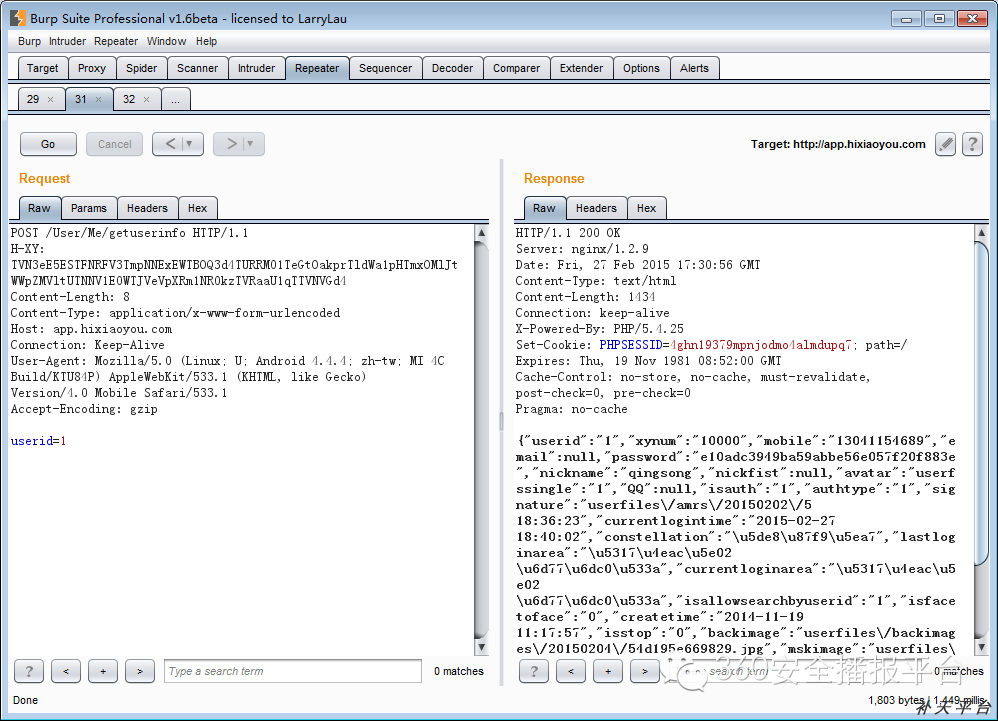Open the back history dropdown arrow
Screen dimensions: 998x721
(190, 144)
